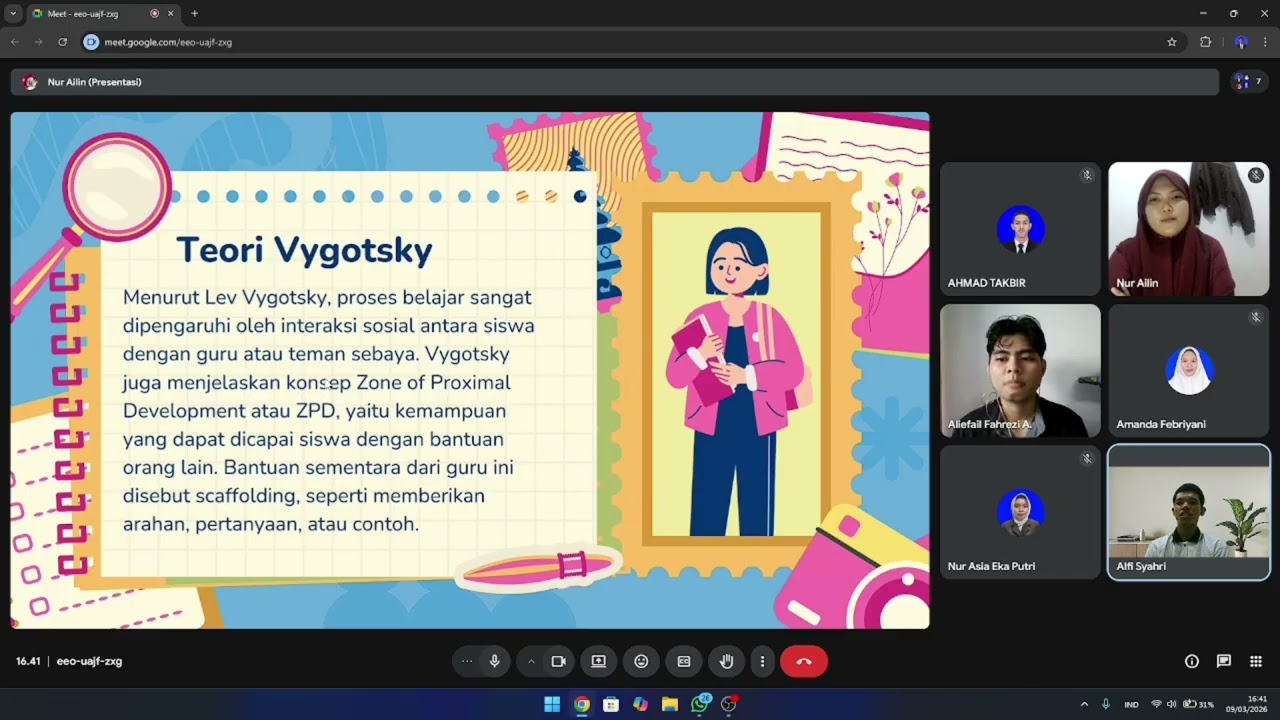Open the Windows Start menu

click(552, 704)
